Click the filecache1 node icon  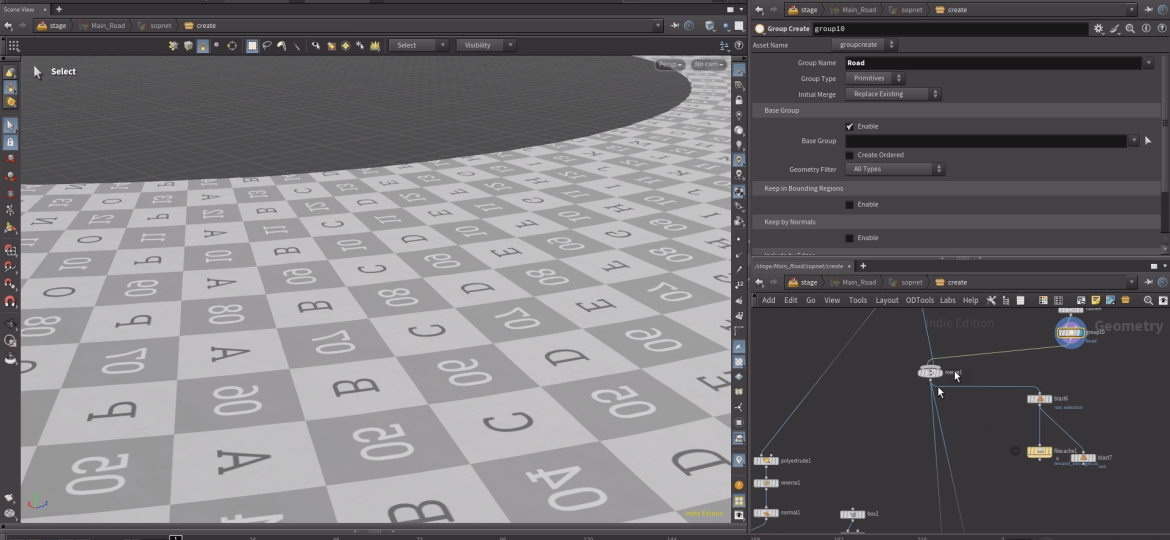1039,452
